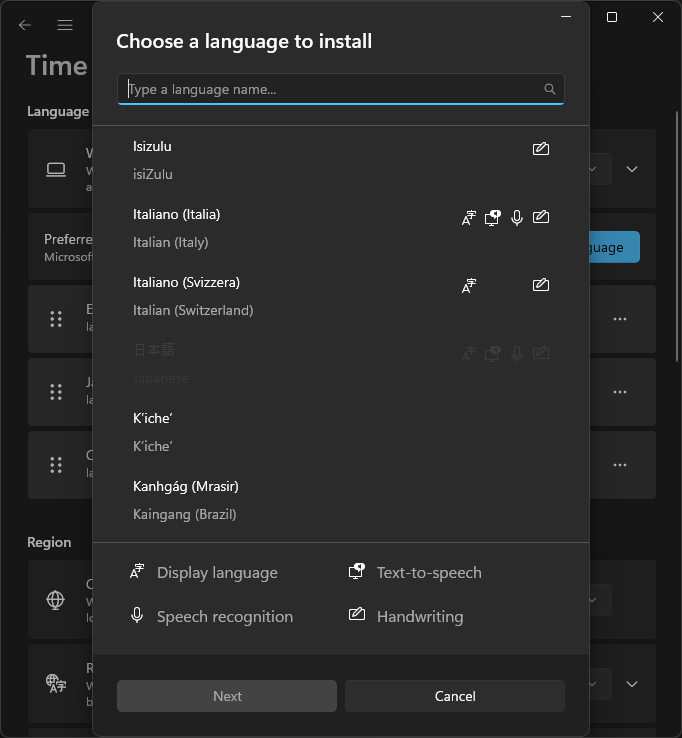Screen dimensions: 682x738
Task: Click handwriting icon for Italiano (Svizzera)
Action: pyautogui.click(x=540, y=285)
